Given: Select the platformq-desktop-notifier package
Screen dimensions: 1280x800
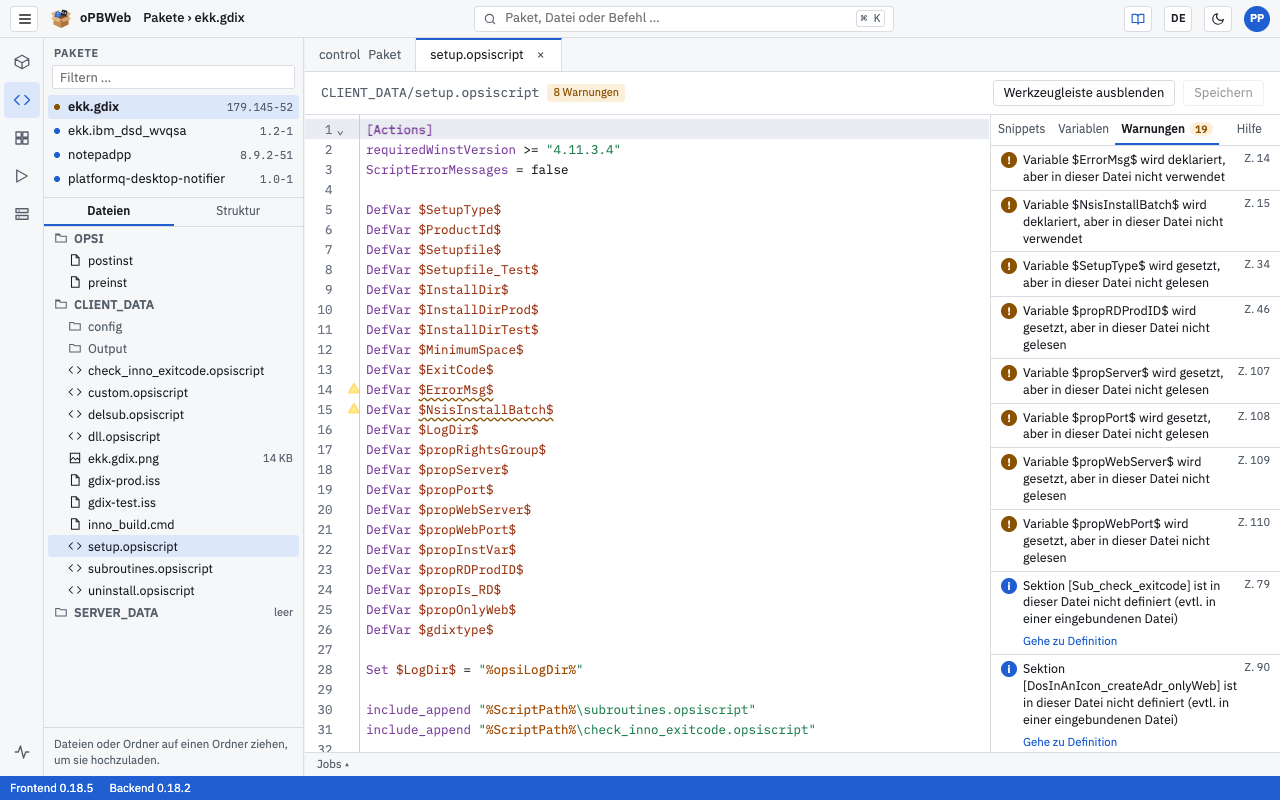Looking at the screenshot, I should pos(174,179).
